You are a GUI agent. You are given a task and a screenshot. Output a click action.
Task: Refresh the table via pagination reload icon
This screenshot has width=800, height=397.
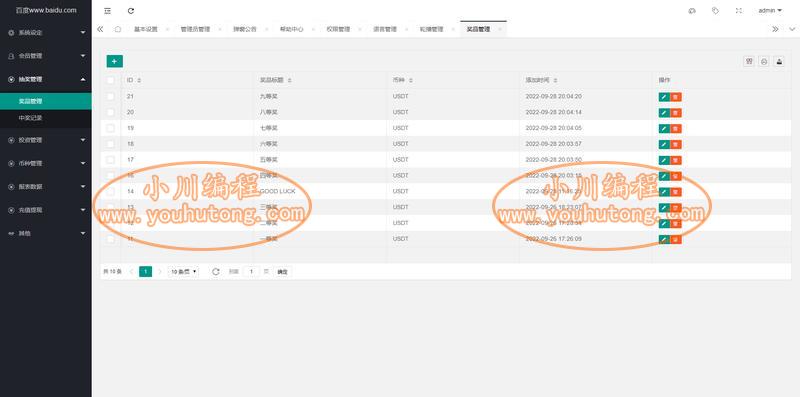(x=216, y=272)
